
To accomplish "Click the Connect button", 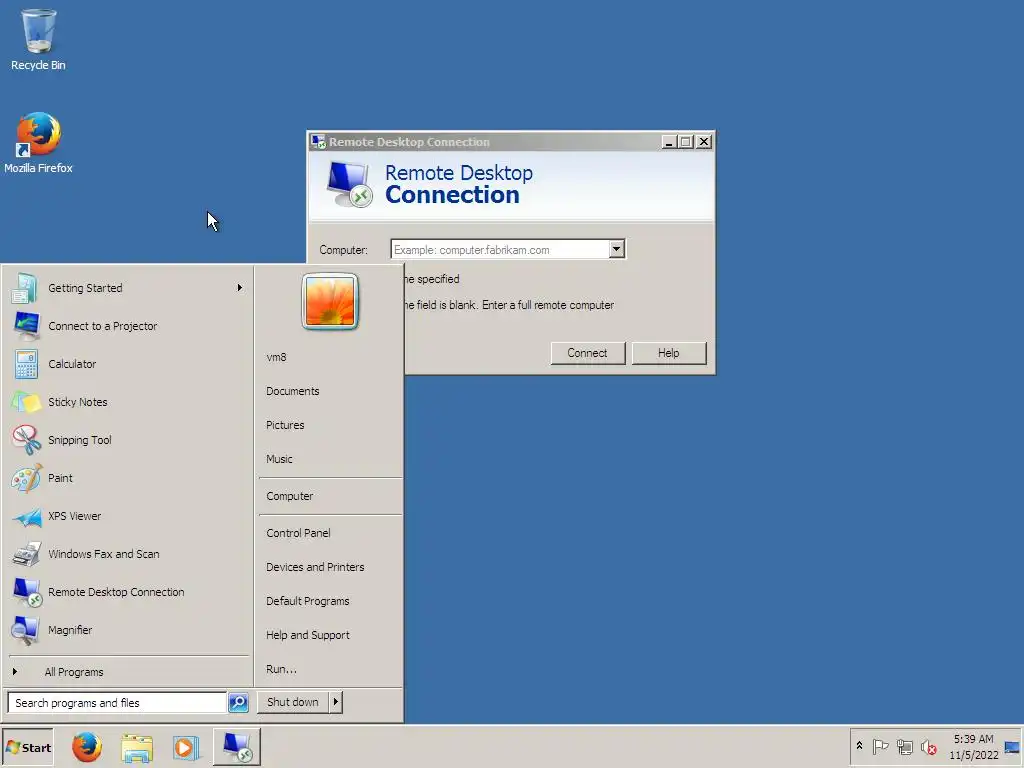I will [588, 353].
